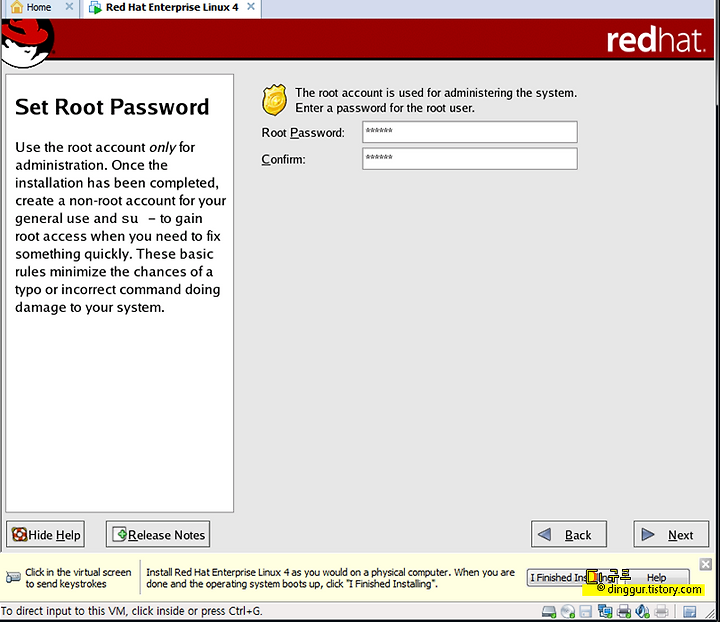Screen dimensions: 720x622
Task: Close the Home tab
Action: [69, 7]
